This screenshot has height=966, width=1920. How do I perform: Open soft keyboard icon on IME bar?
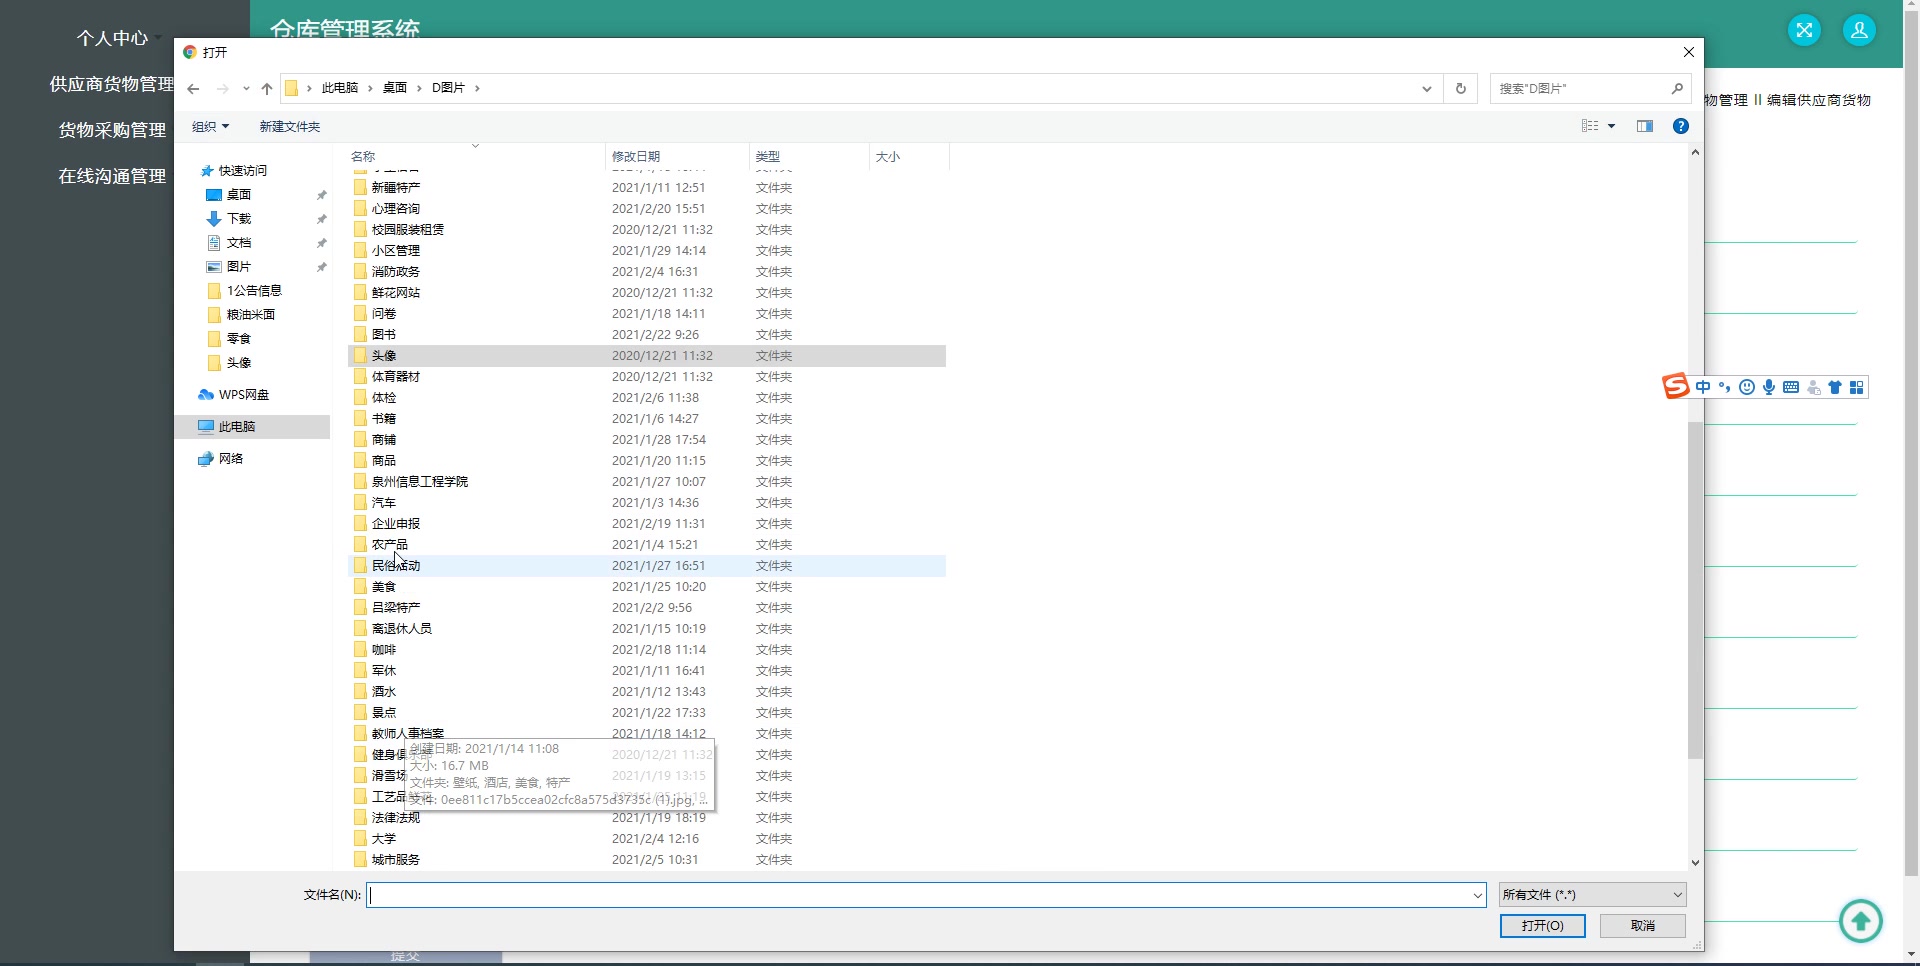(x=1791, y=388)
